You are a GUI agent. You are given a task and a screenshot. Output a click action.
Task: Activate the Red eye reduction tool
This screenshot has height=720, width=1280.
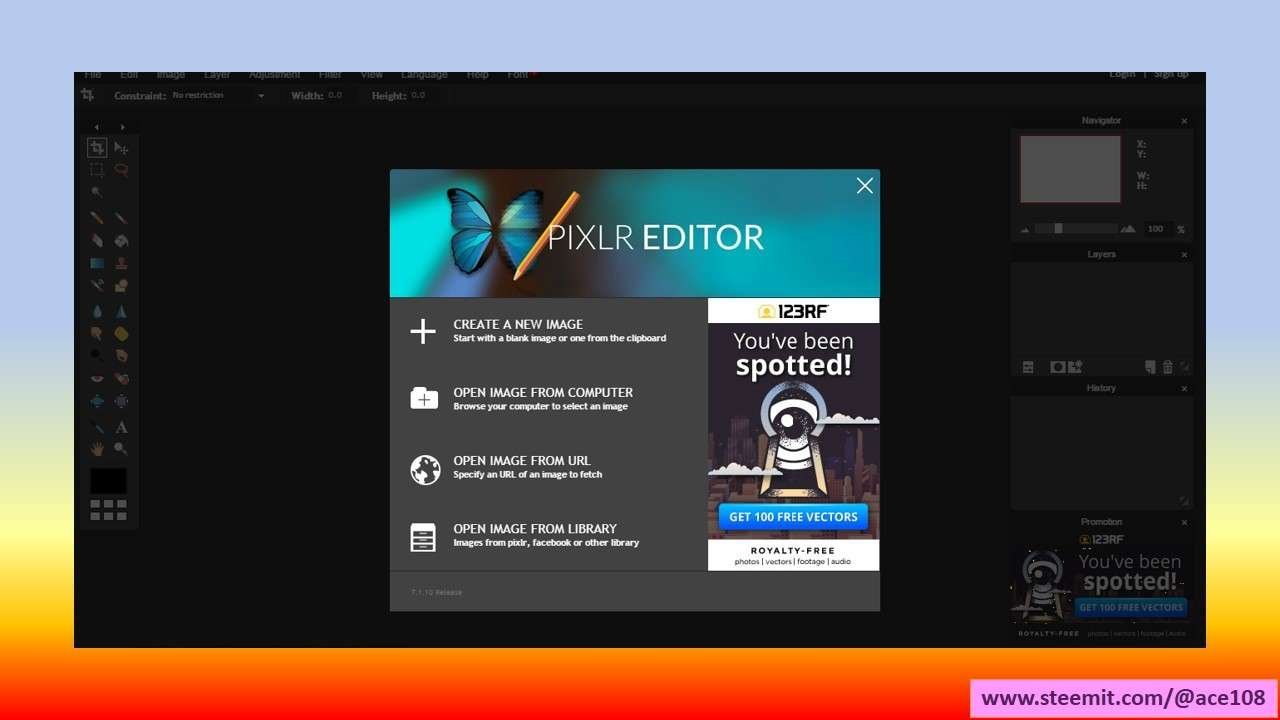point(97,378)
